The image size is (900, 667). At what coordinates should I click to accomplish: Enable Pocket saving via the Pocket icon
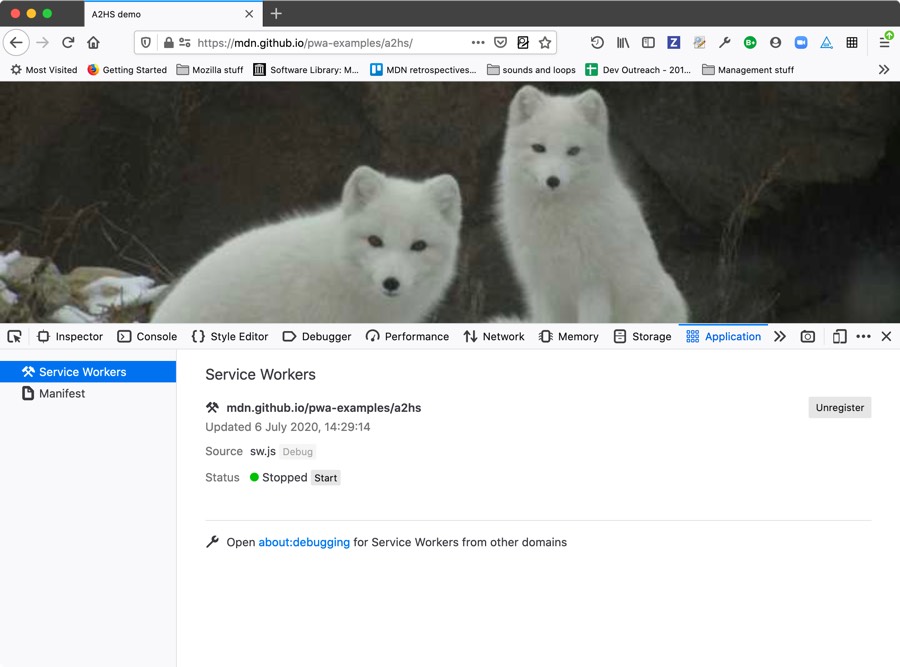tap(500, 44)
